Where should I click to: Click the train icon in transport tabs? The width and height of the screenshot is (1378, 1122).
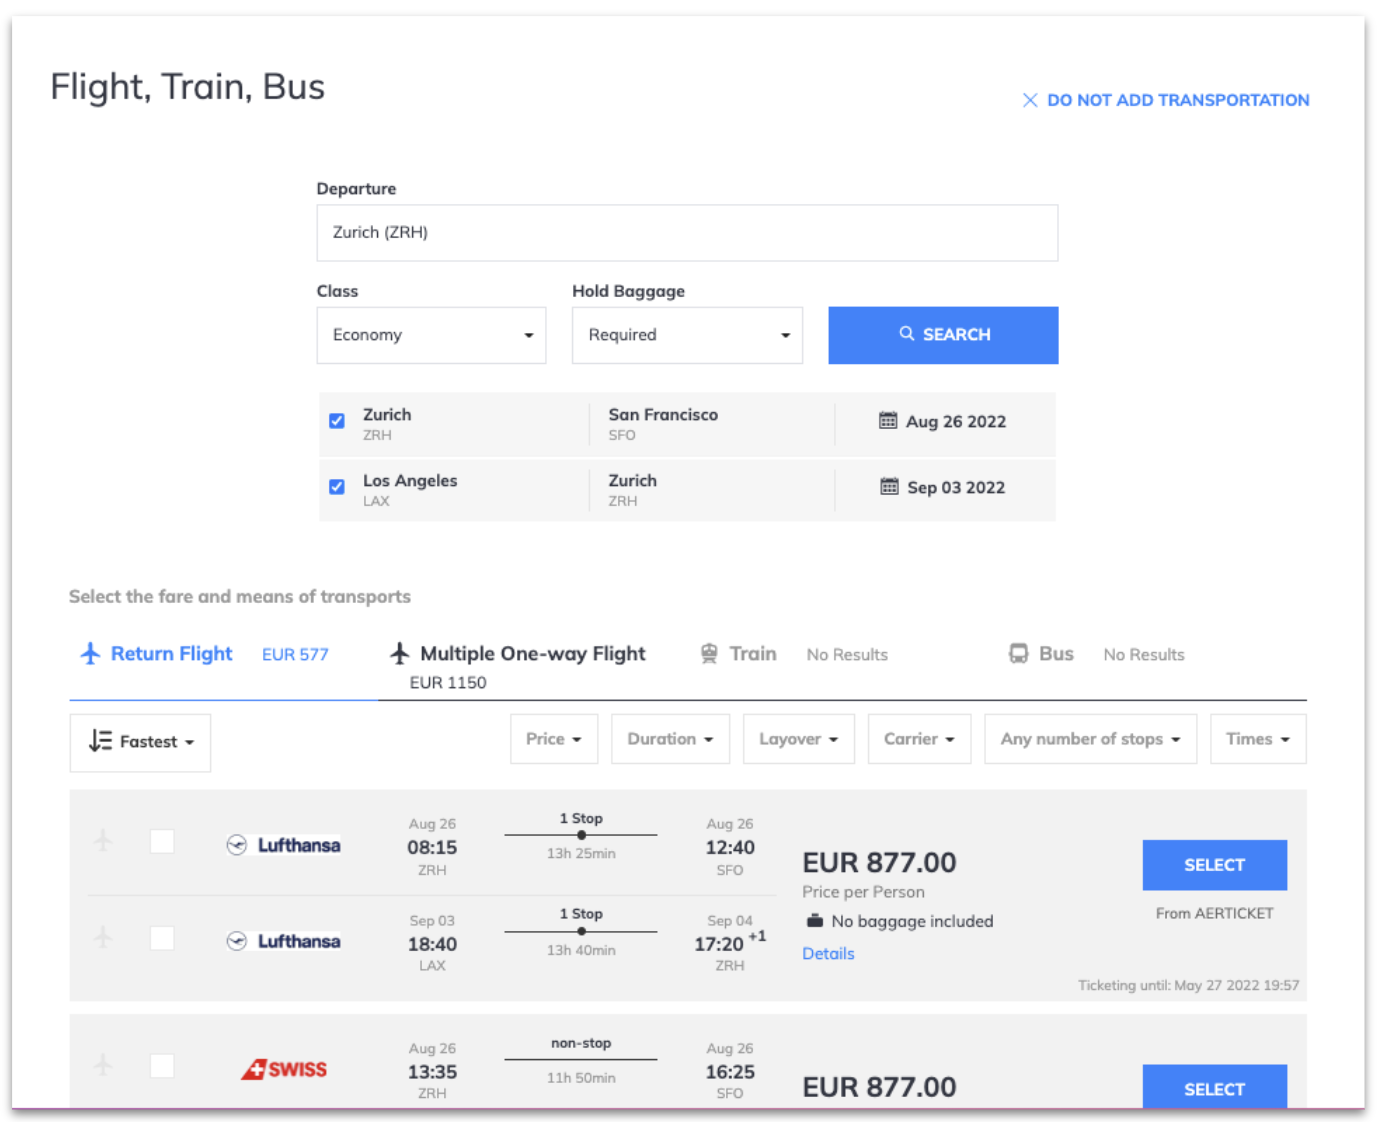click(x=709, y=654)
